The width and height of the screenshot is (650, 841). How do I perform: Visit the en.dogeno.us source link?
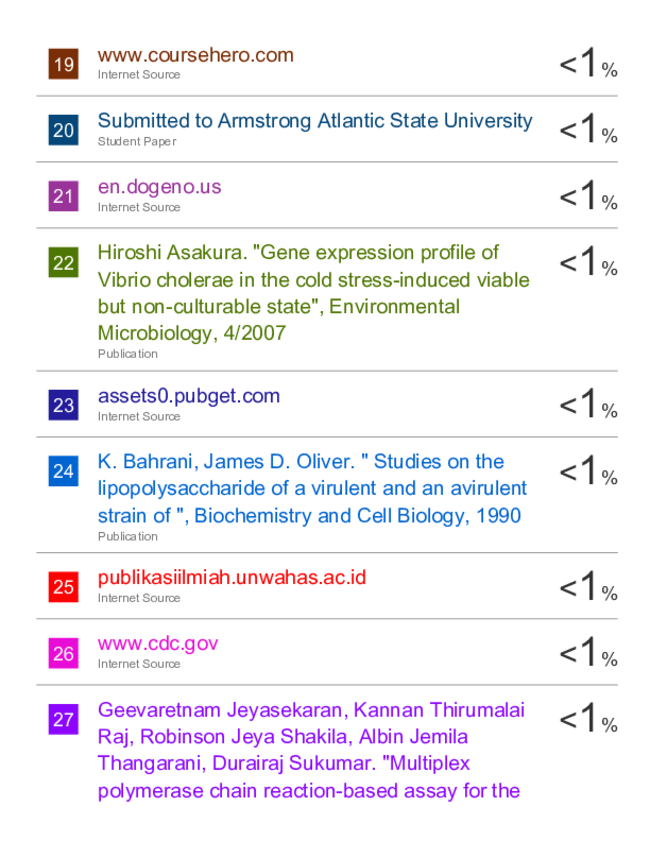(x=159, y=187)
